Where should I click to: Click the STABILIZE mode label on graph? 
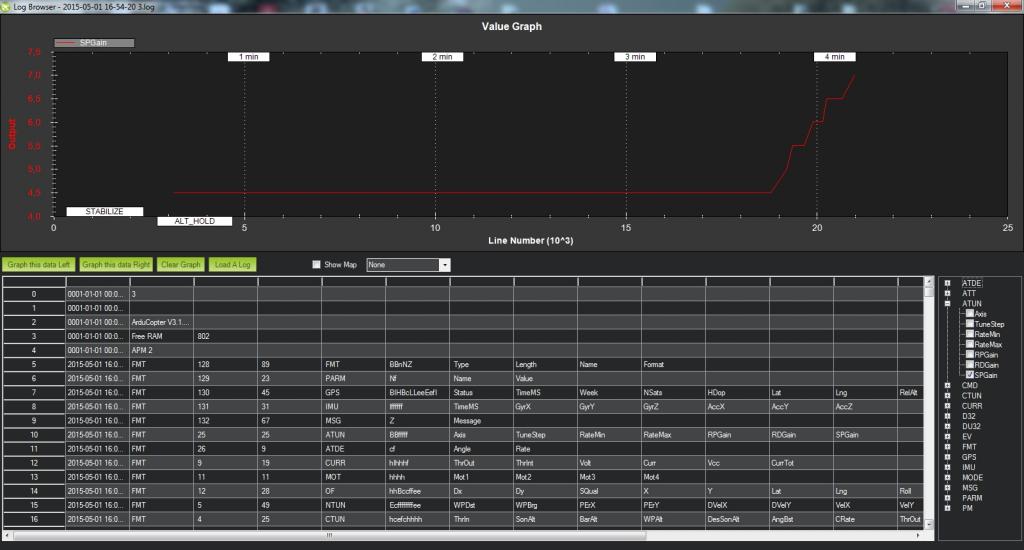click(104, 212)
